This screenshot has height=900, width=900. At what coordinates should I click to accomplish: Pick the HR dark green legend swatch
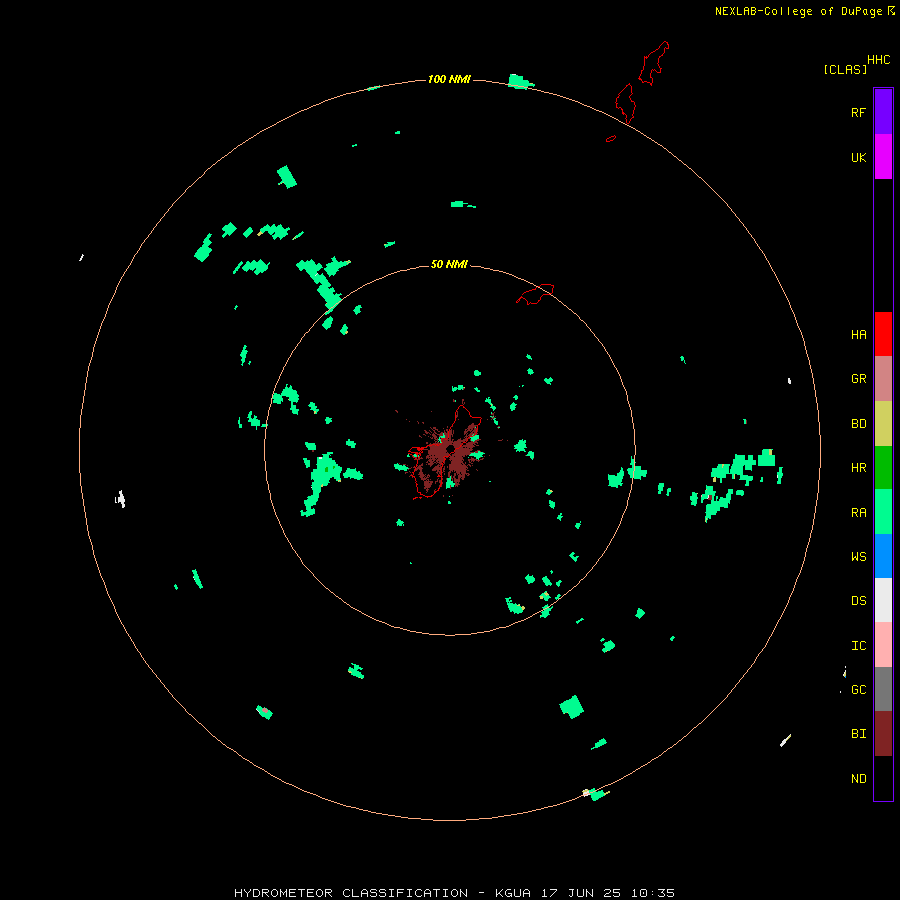click(883, 468)
